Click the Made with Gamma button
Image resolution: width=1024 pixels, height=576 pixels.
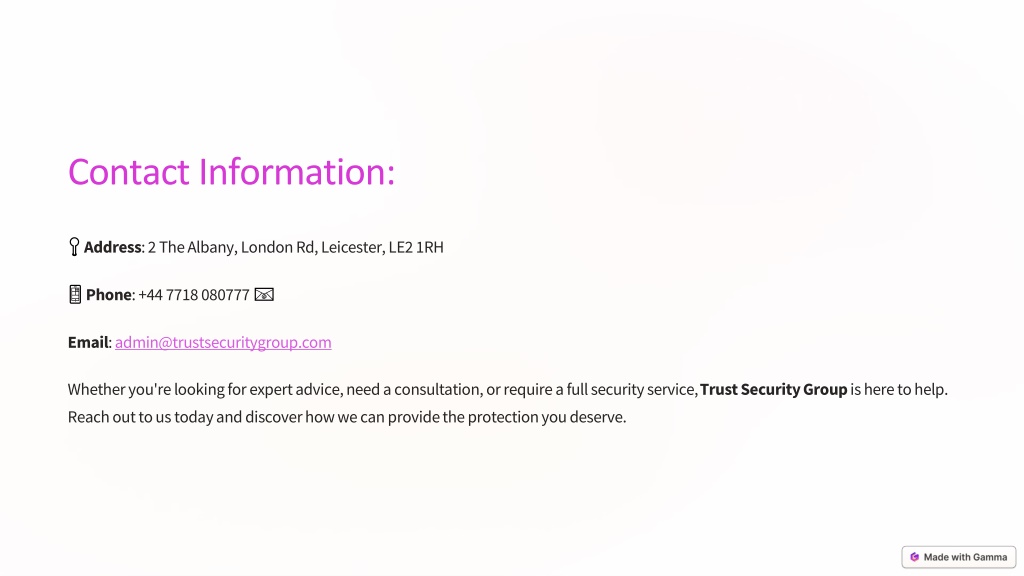(959, 557)
